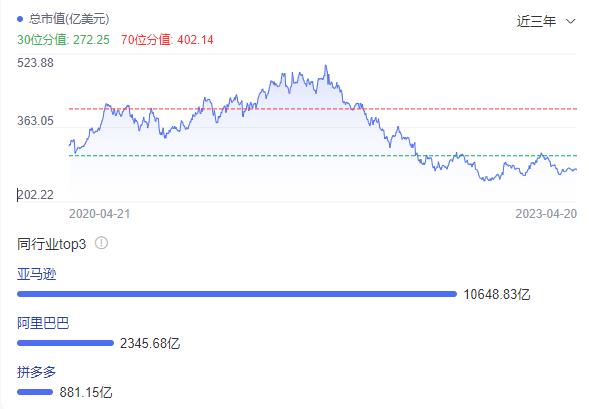Click the green dashed 30th percentile line
The image size is (589, 409).
click(322, 155)
